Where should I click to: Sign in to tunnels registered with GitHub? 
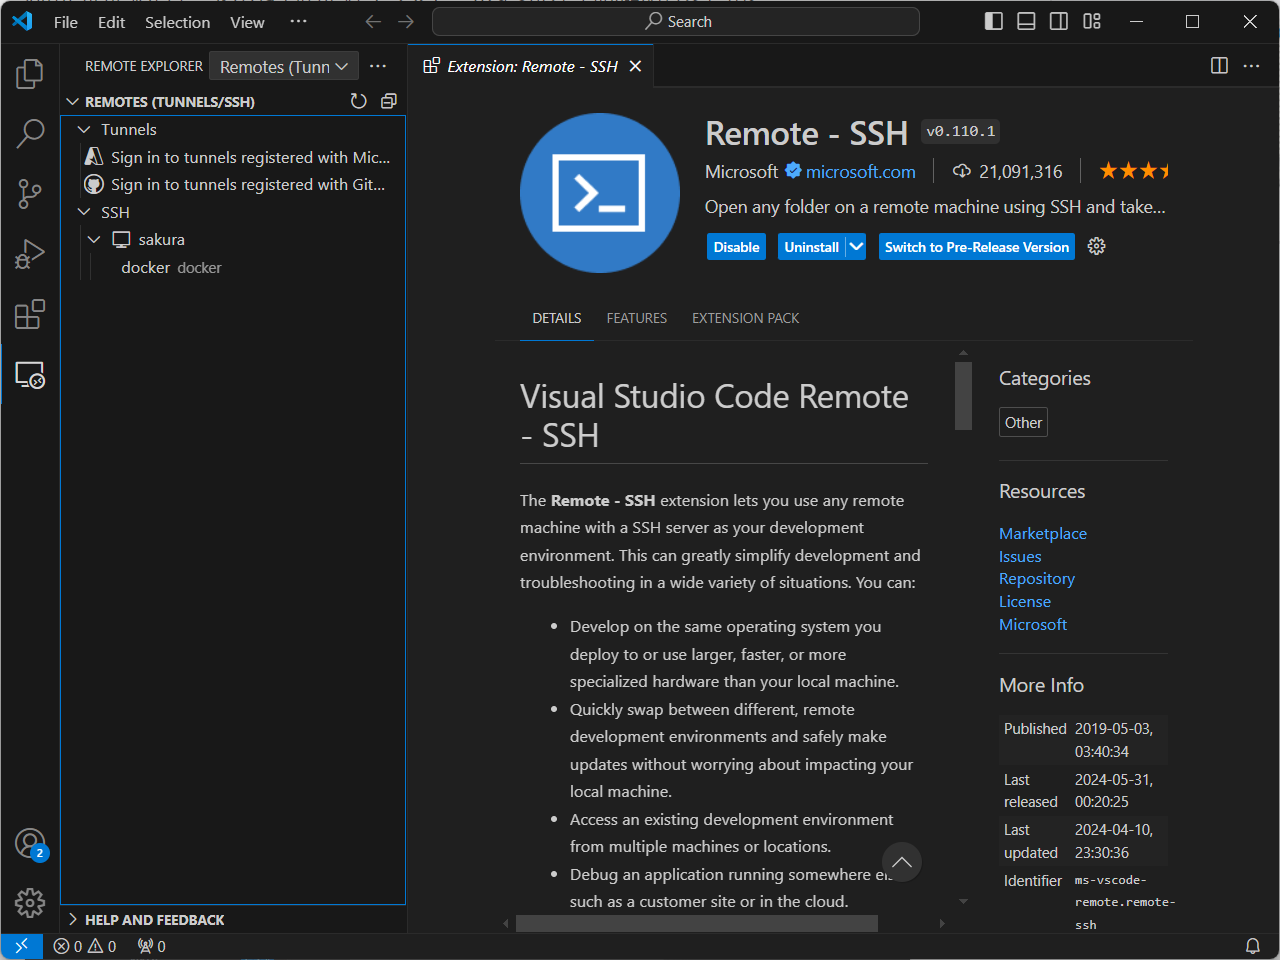(234, 185)
